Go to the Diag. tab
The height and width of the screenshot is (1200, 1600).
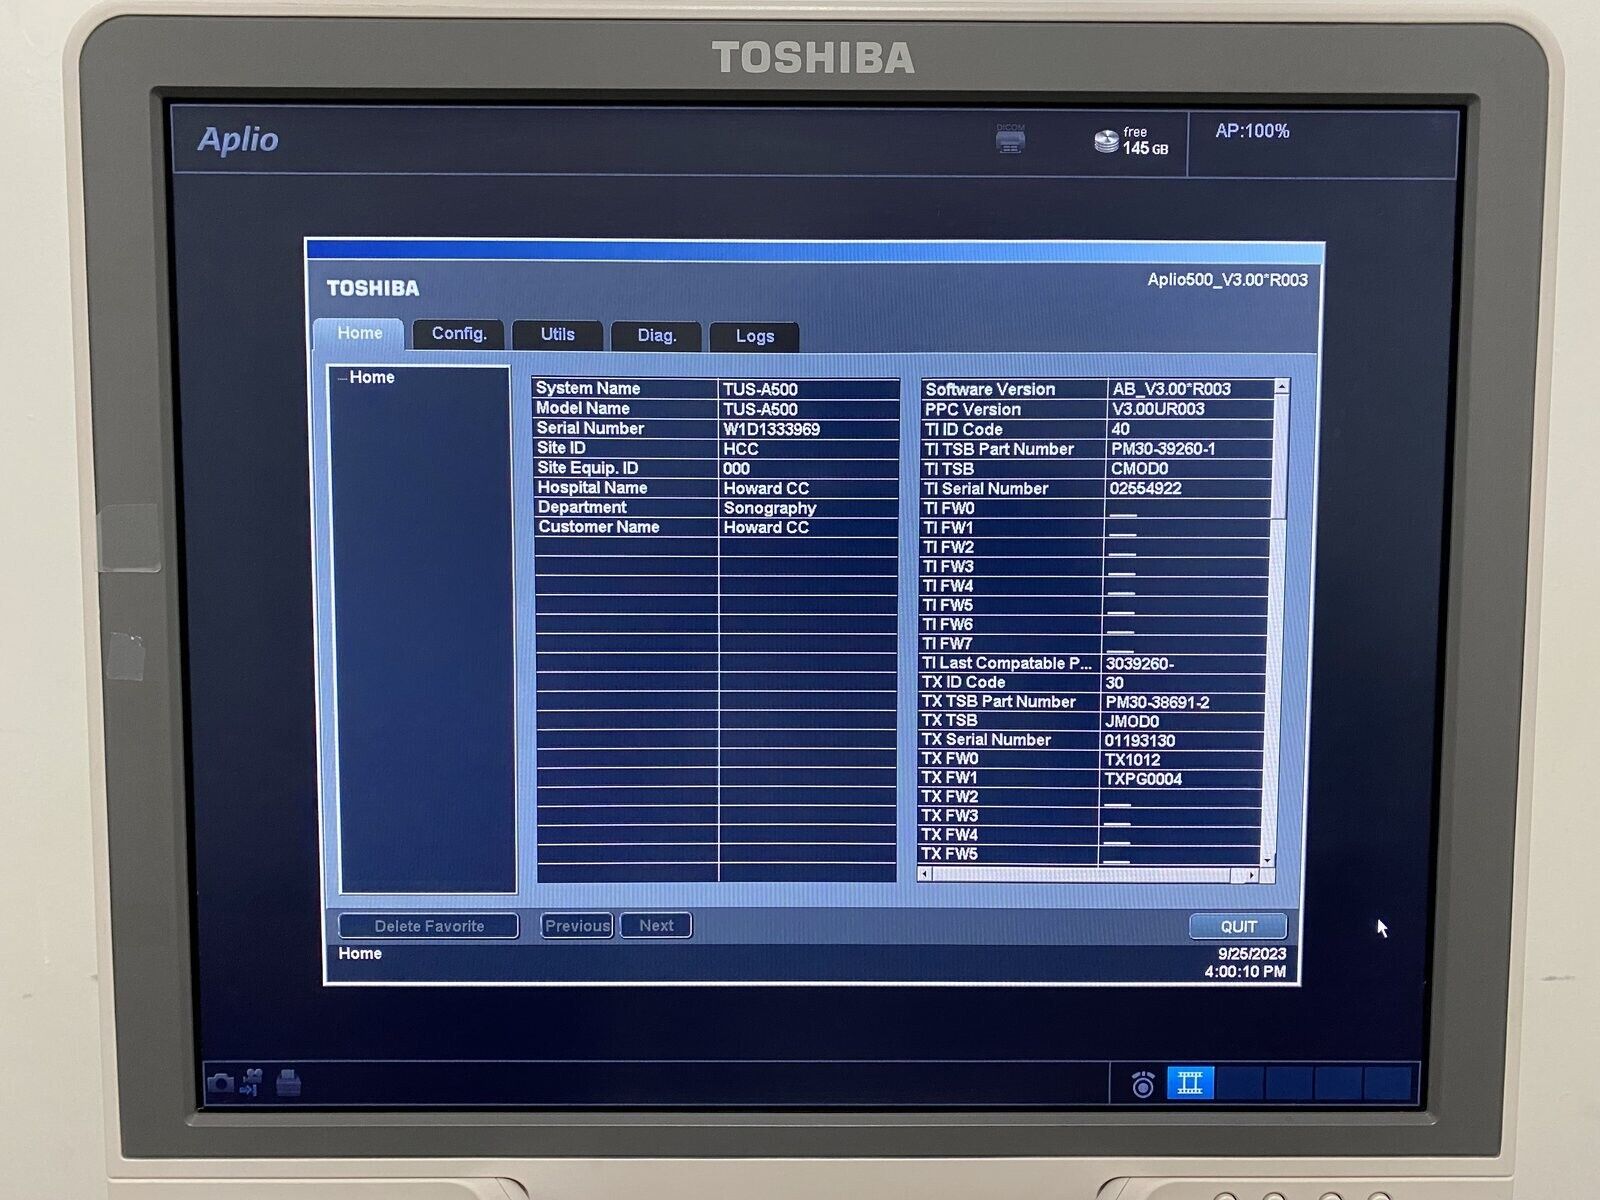656,336
